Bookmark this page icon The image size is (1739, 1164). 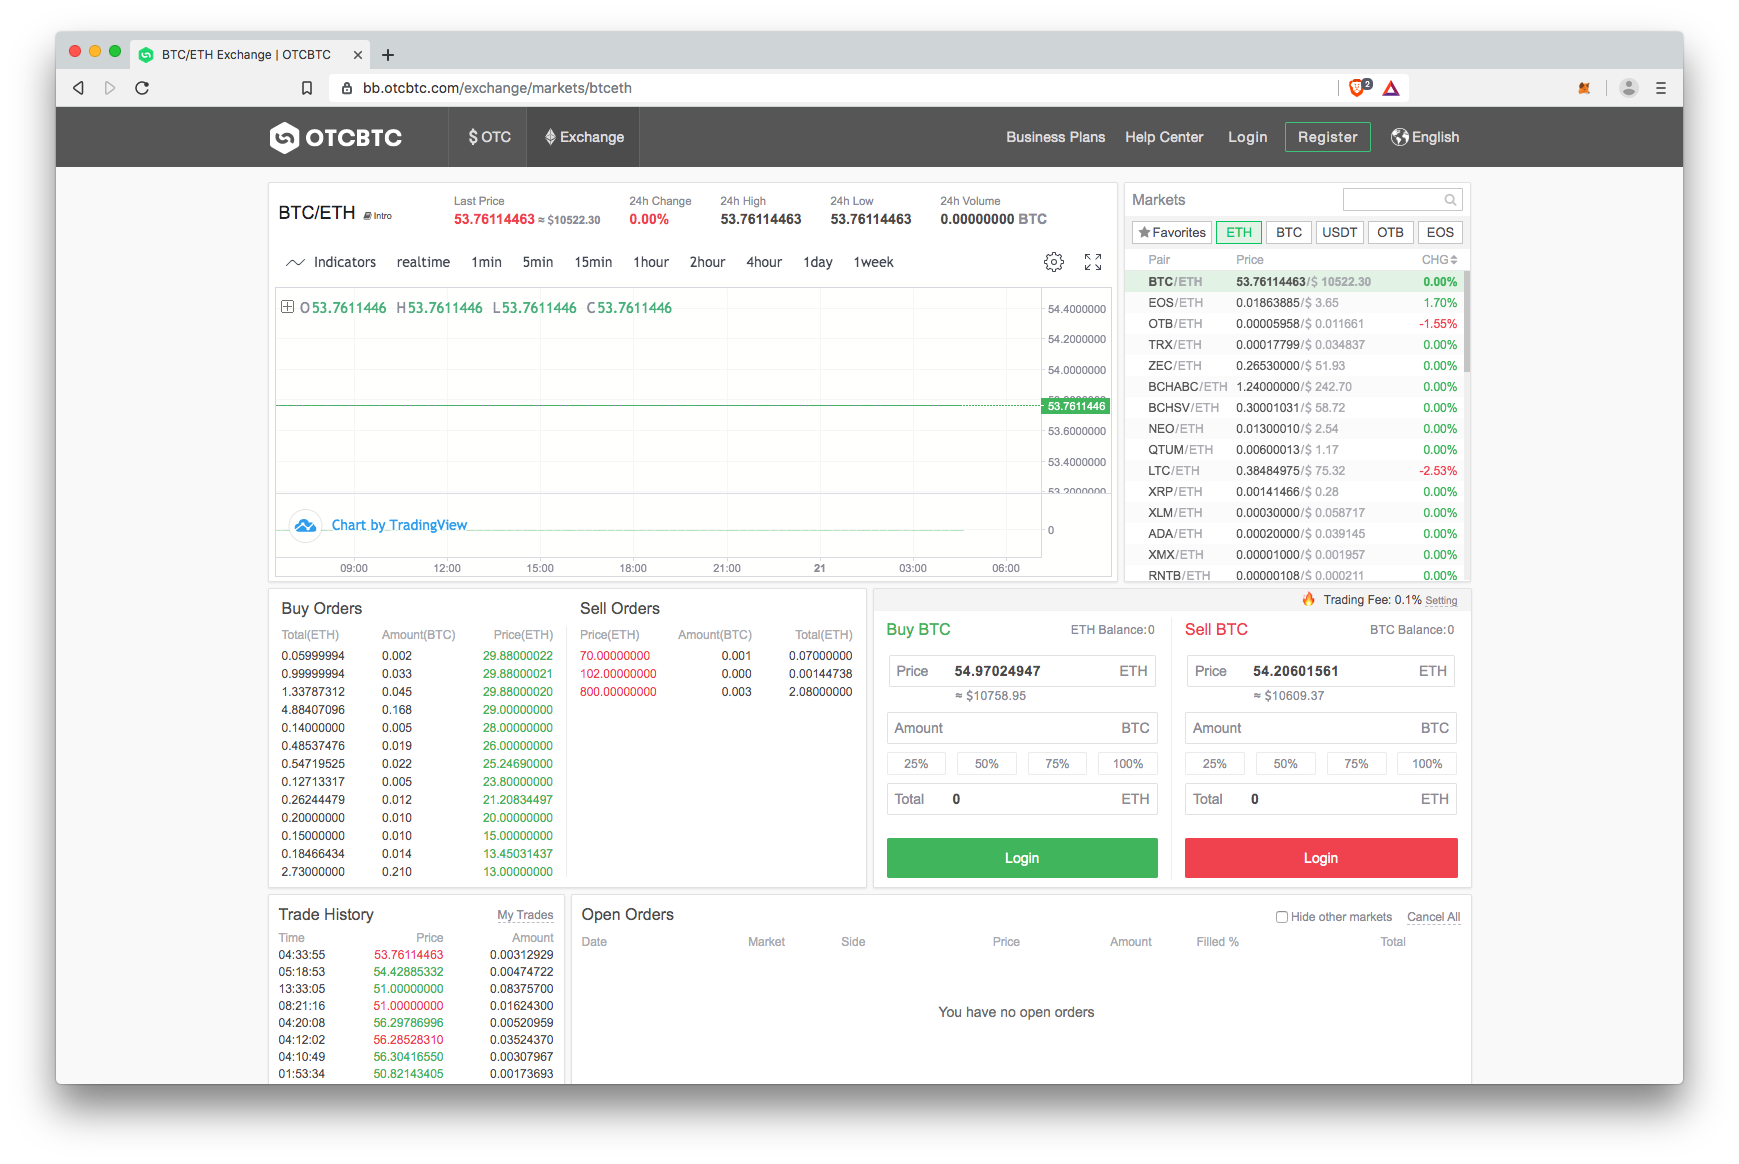coord(307,88)
